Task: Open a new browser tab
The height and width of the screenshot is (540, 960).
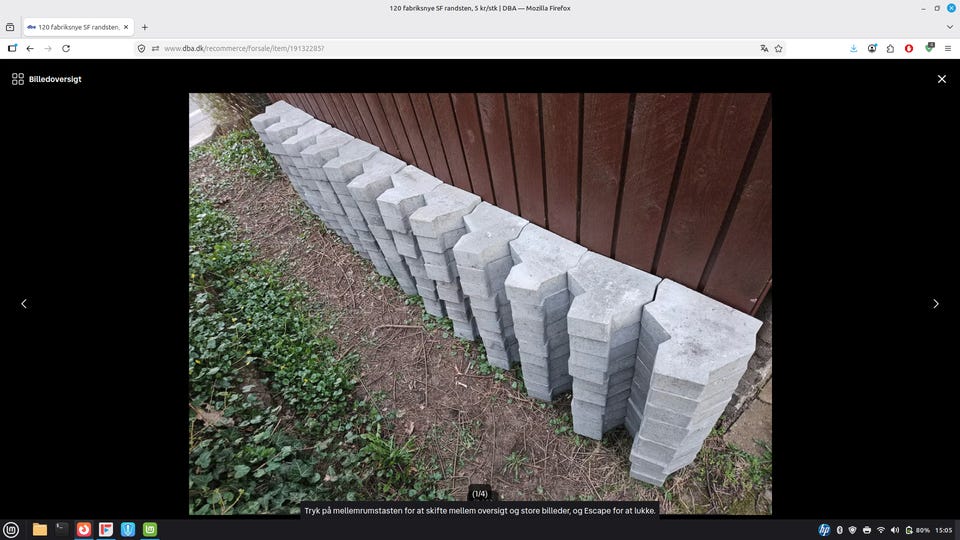Action: [145, 27]
